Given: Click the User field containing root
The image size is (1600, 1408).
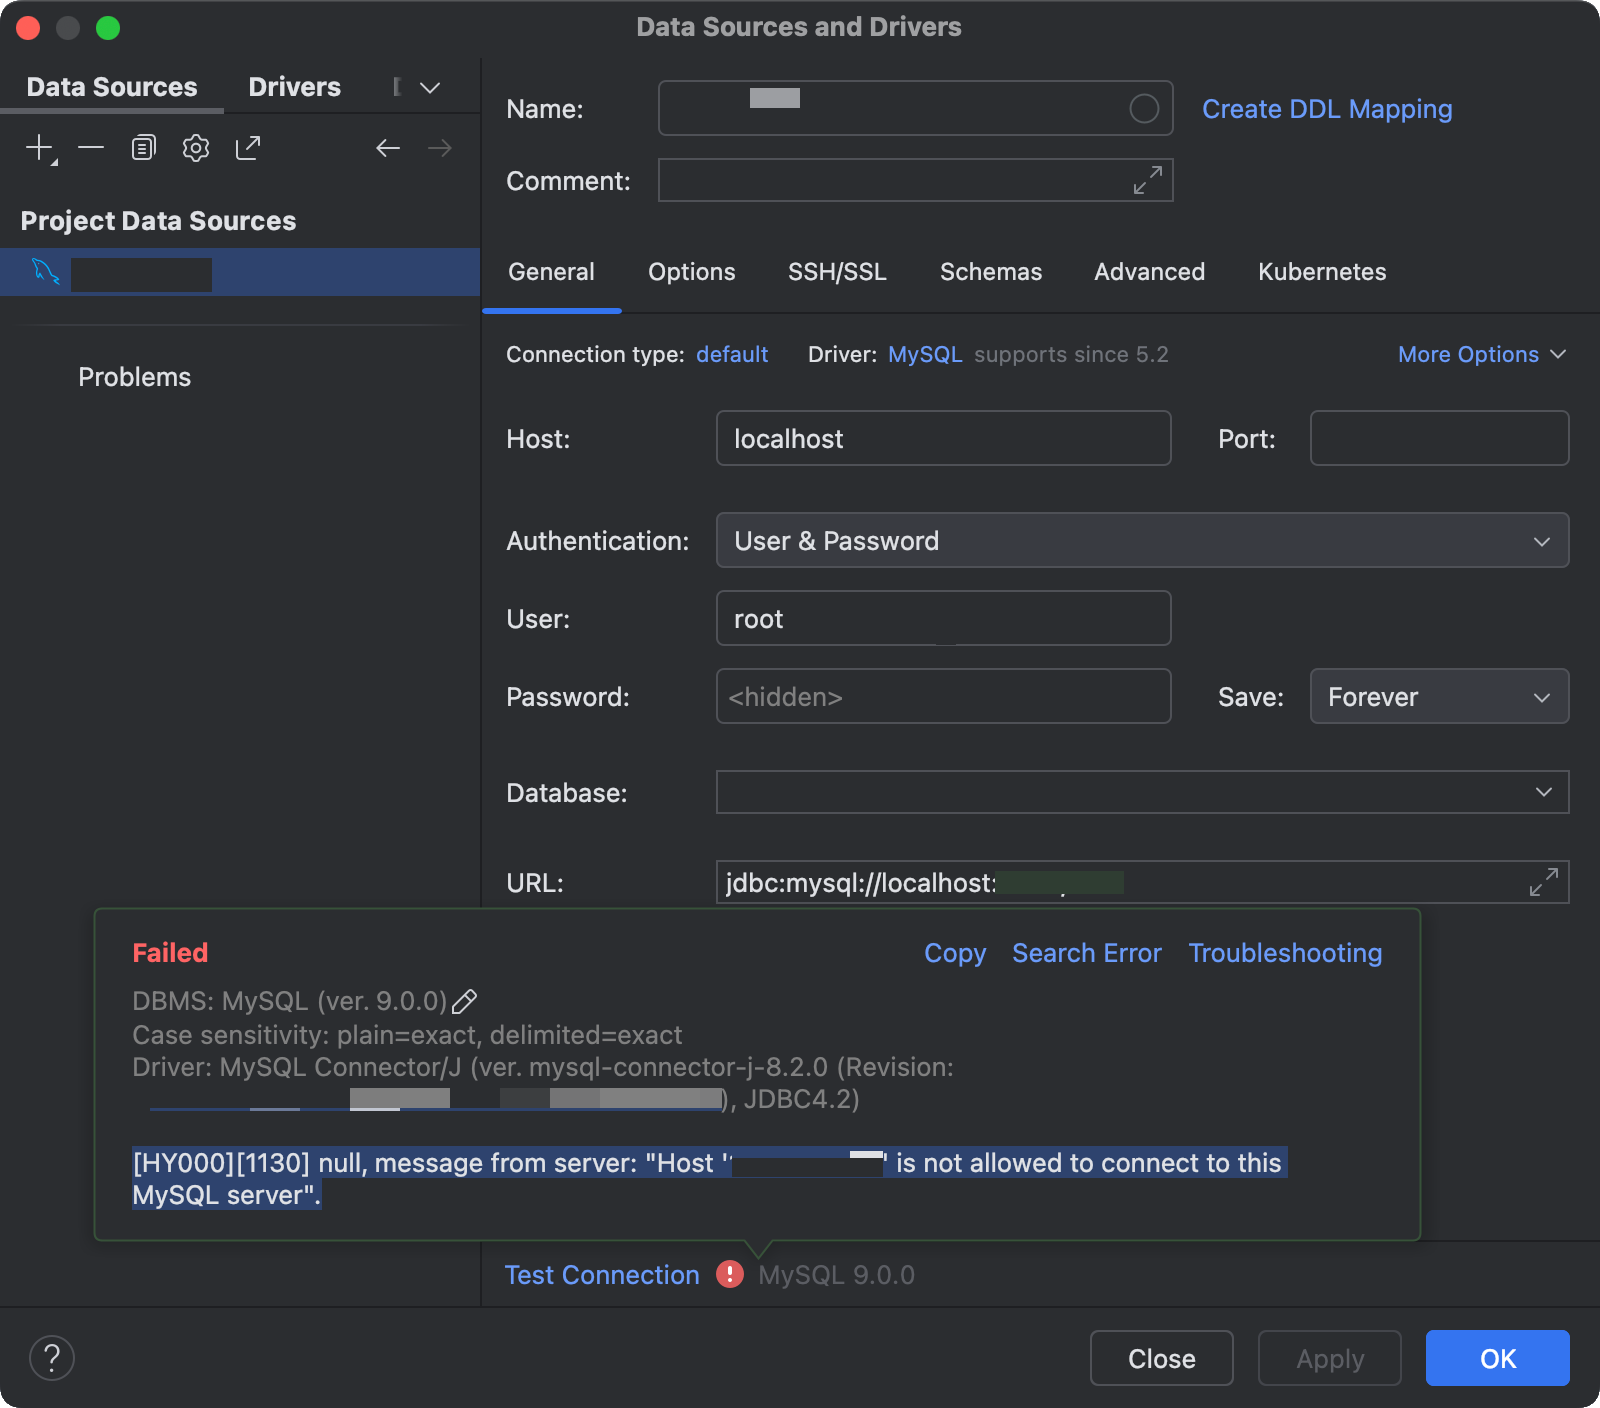Looking at the screenshot, I should 943,618.
